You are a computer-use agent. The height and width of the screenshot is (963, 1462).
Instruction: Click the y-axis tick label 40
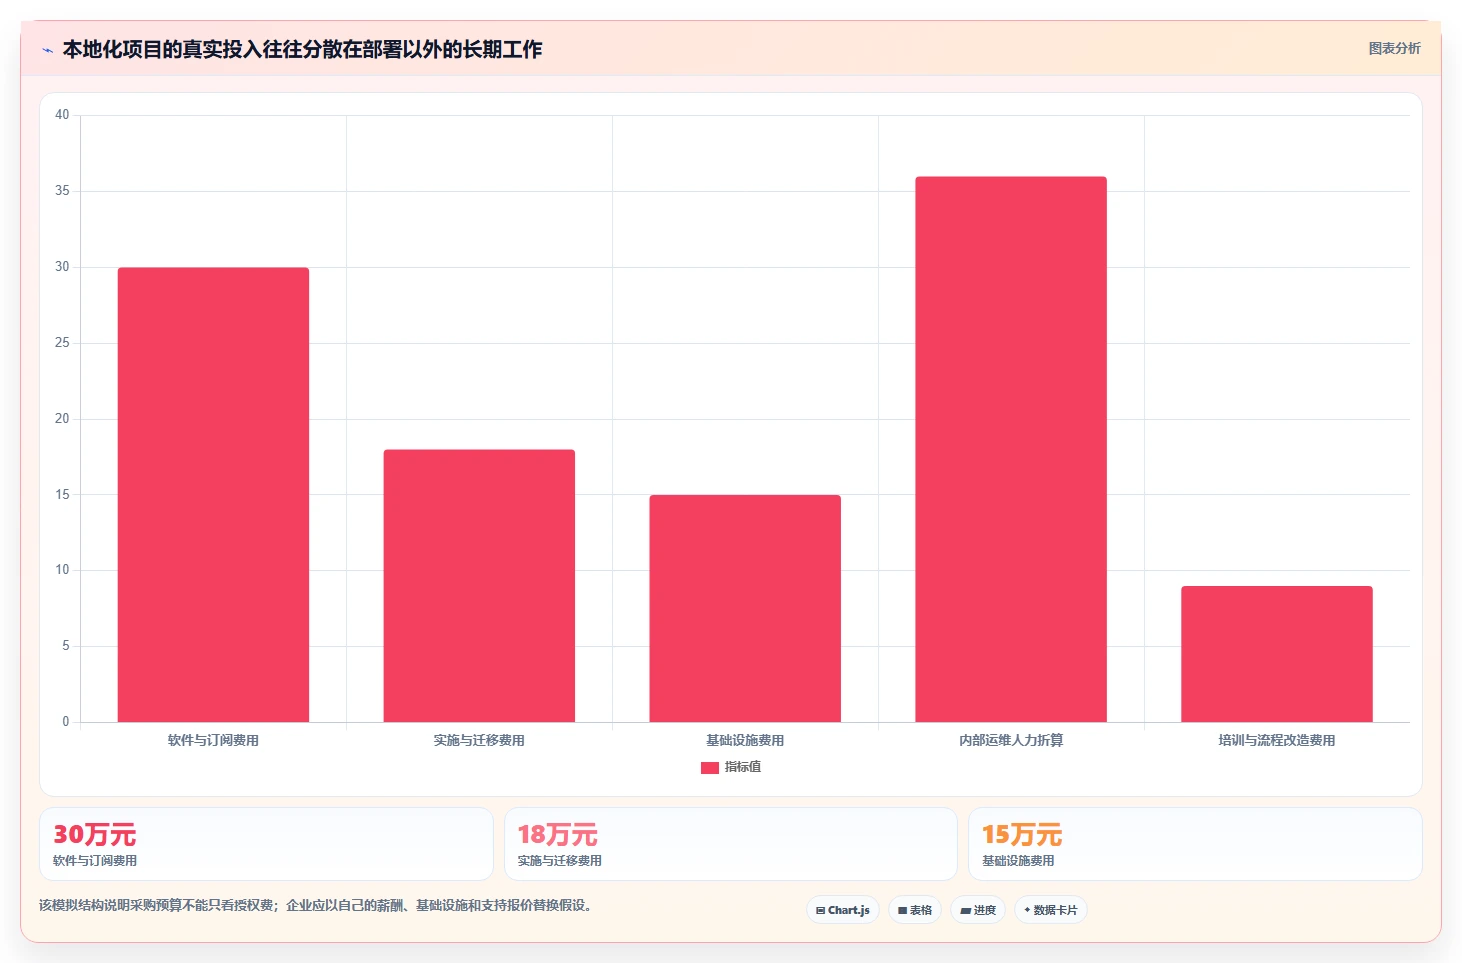point(62,115)
